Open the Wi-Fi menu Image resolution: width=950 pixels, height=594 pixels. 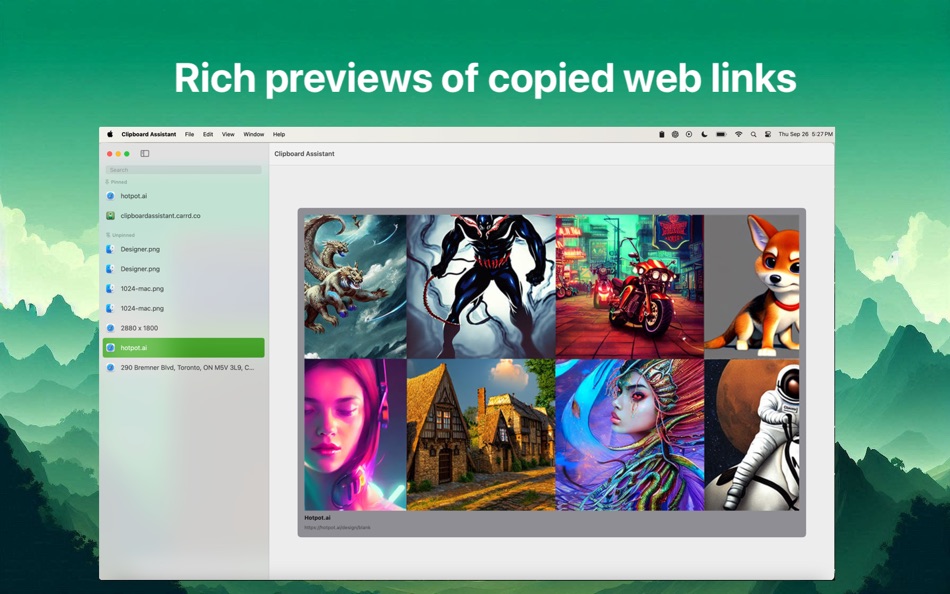[x=739, y=135]
